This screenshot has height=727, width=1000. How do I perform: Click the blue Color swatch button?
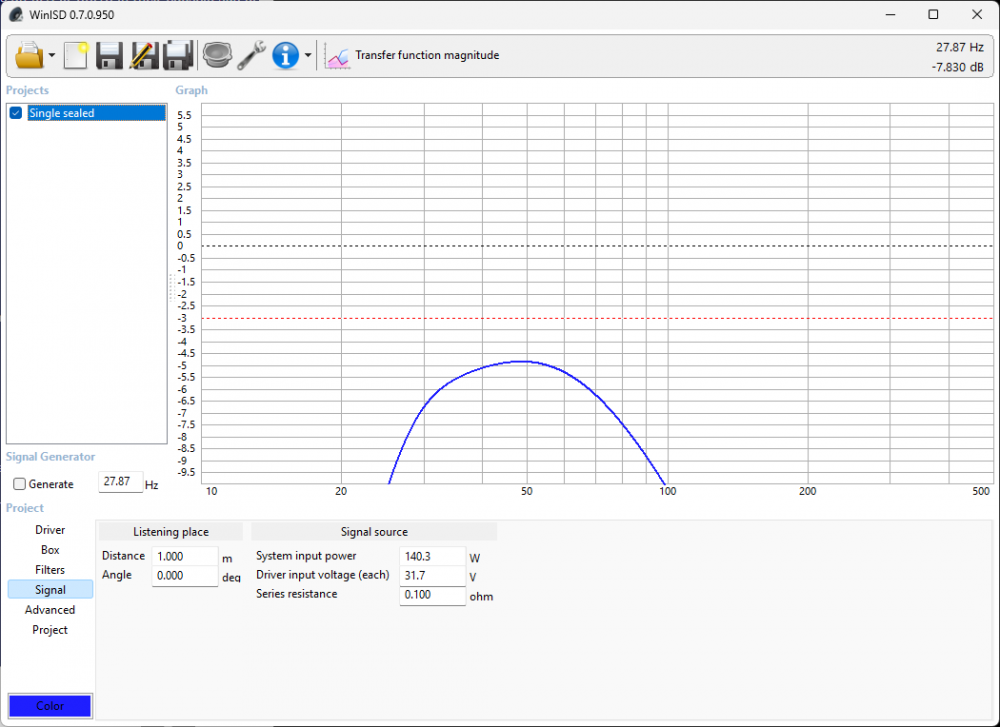50,706
